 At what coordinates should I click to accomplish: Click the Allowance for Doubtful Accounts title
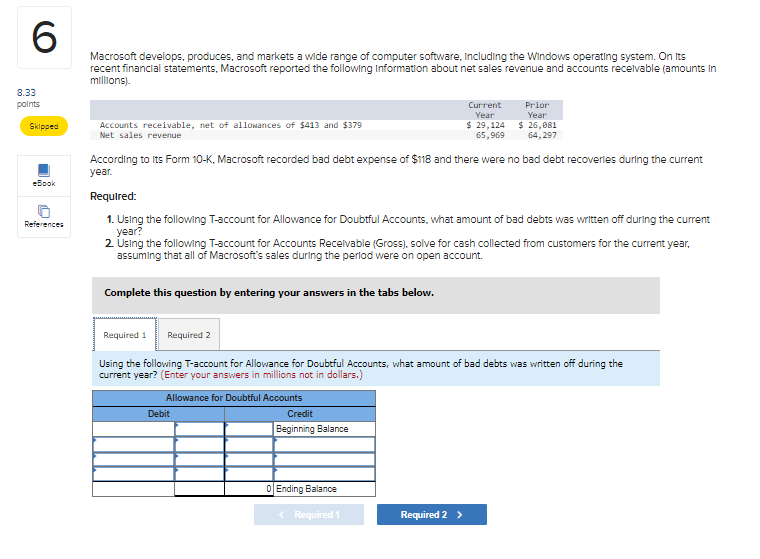pyautogui.click(x=234, y=398)
